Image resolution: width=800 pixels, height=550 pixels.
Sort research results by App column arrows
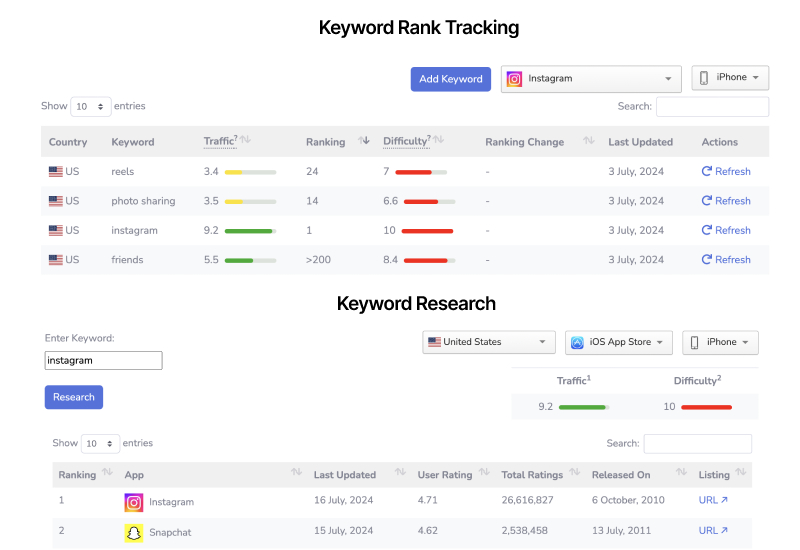pos(296,472)
